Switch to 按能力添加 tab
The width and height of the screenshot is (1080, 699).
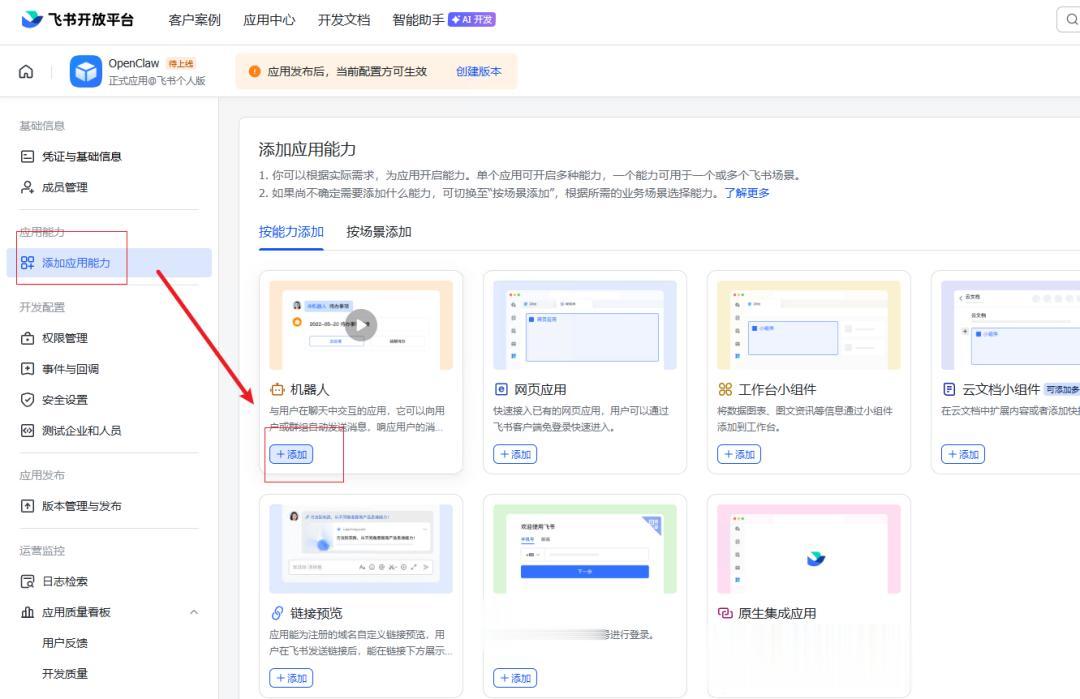click(x=291, y=232)
